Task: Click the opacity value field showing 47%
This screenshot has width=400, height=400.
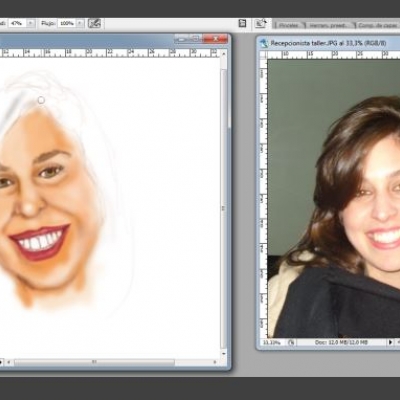Action: pos(17,23)
